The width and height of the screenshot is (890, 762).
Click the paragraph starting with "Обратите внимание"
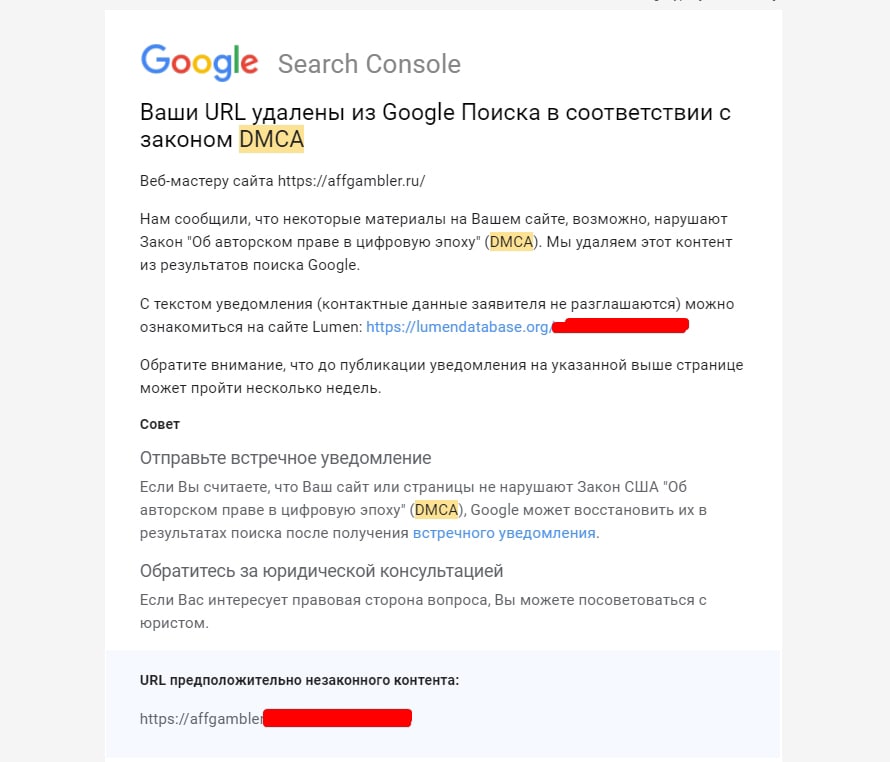coord(440,375)
